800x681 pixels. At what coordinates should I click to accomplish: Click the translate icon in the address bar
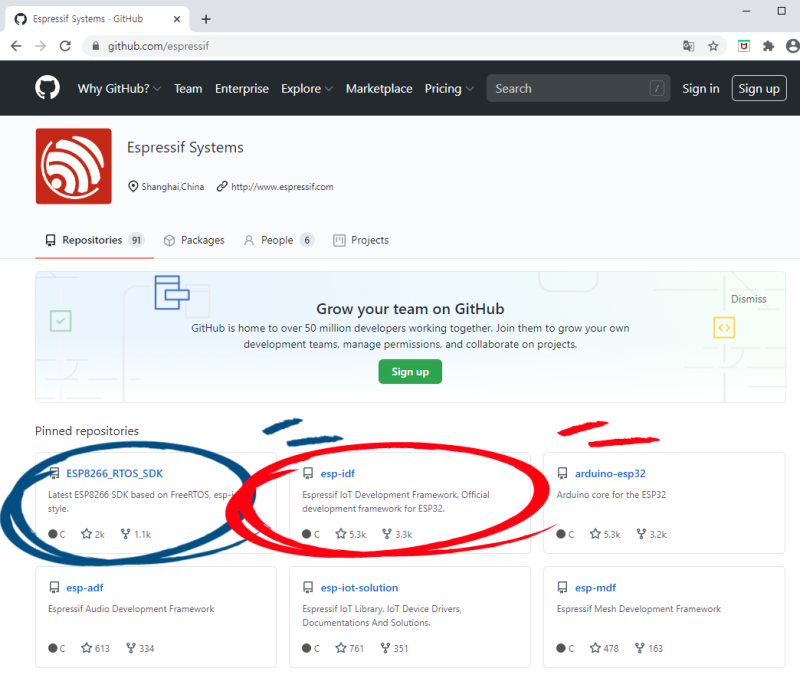pyautogui.click(x=689, y=45)
